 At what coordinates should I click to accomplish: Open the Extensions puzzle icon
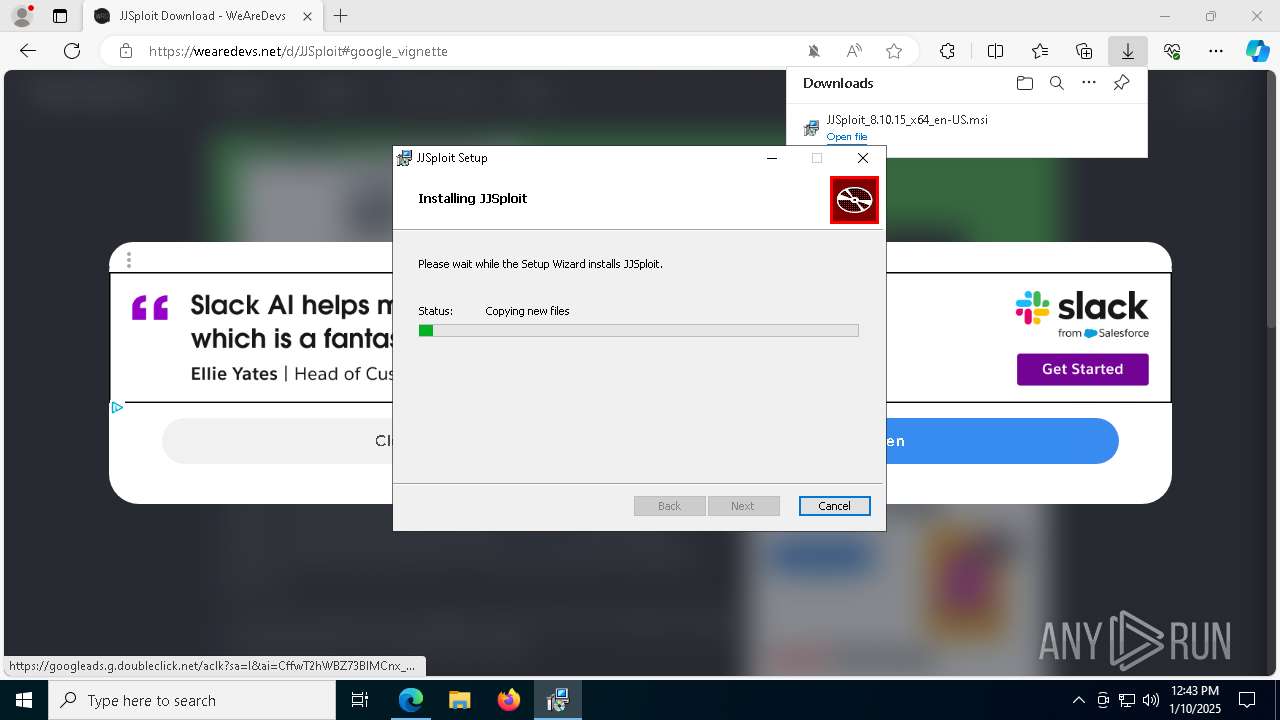click(x=947, y=51)
